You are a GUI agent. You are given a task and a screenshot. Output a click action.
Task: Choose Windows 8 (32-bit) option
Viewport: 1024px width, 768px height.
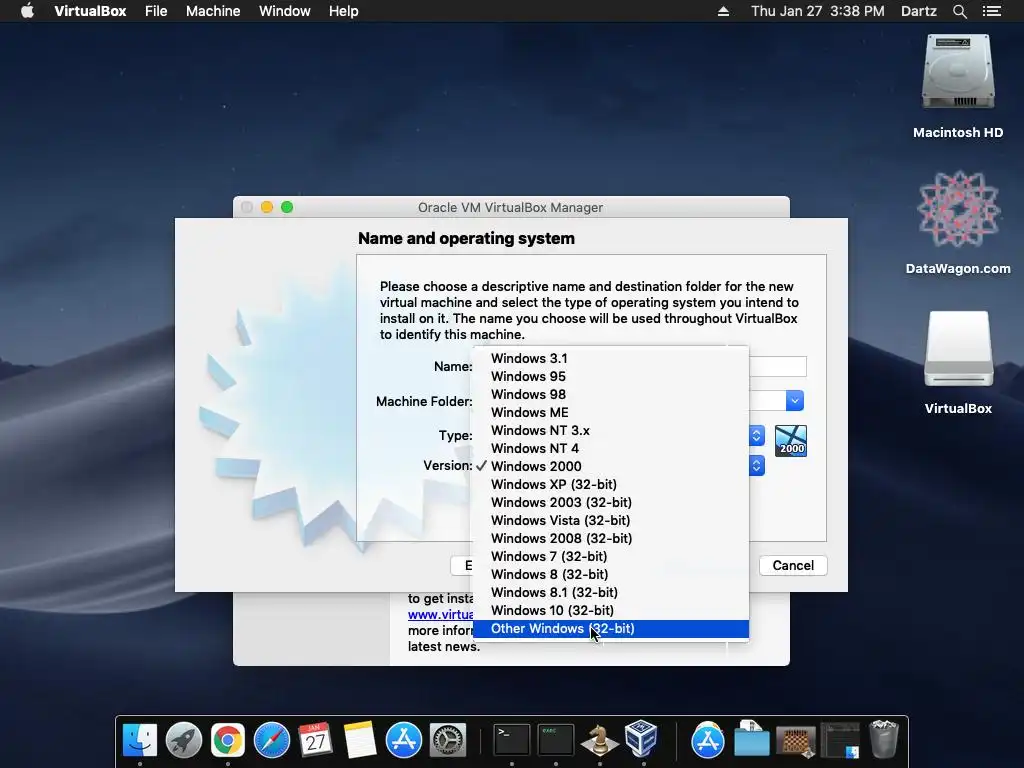point(611,574)
